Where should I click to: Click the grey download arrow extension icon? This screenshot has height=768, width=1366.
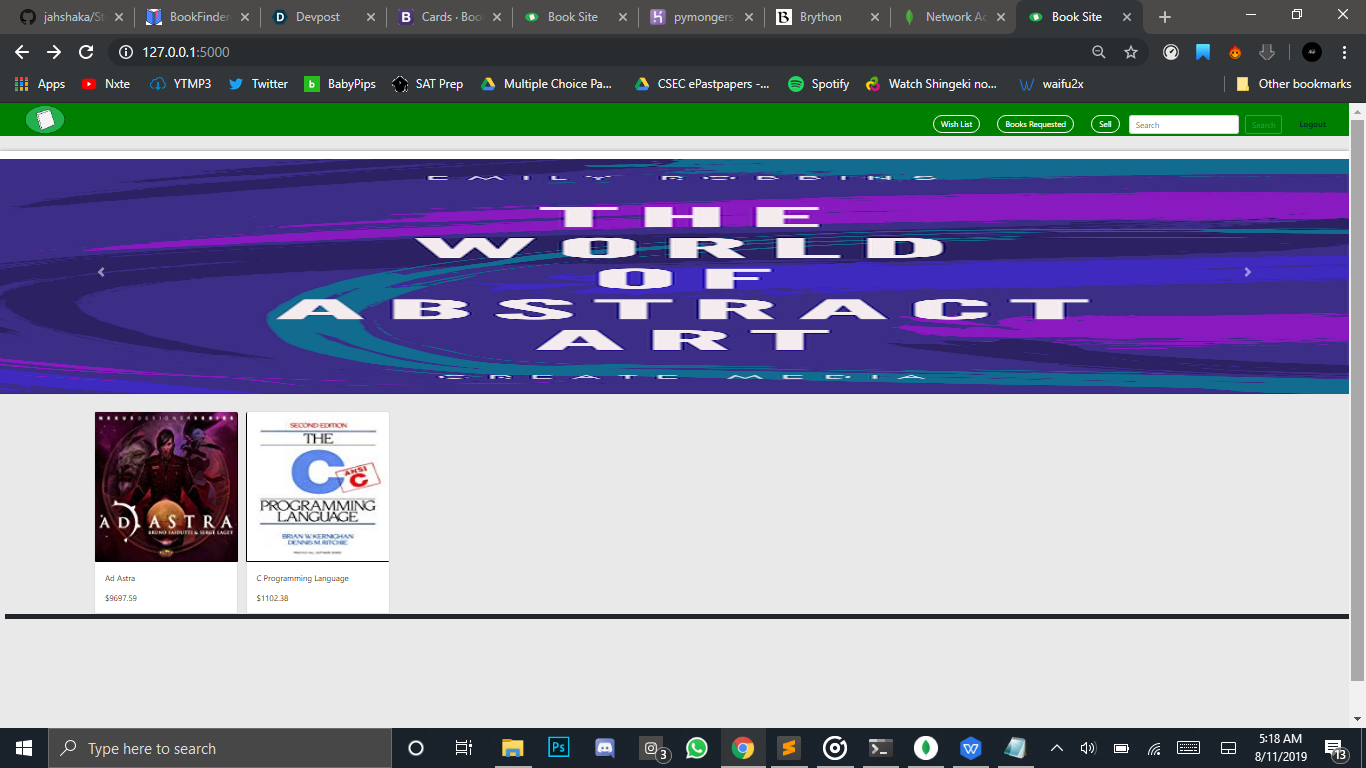click(x=1267, y=52)
